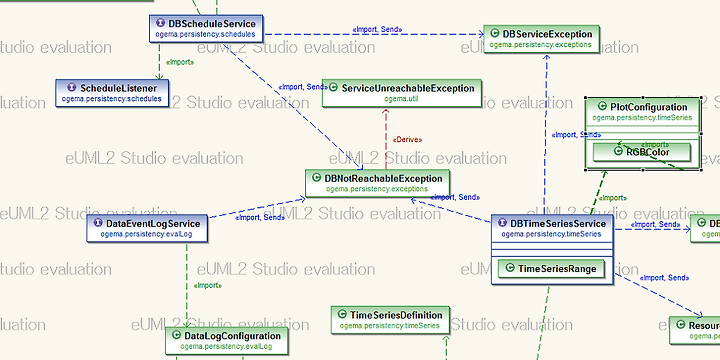This screenshot has height=360, width=720.
Task: Click ogema.util package label
Action: pos(401,98)
